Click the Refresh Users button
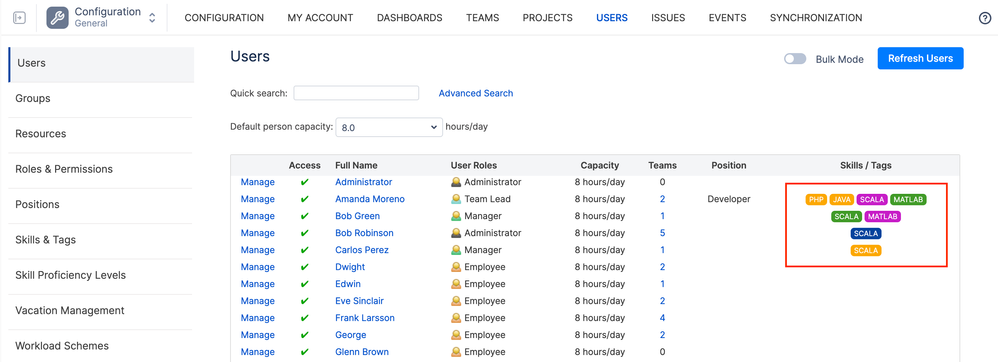This screenshot has height=362, width=998. [920, 59]
